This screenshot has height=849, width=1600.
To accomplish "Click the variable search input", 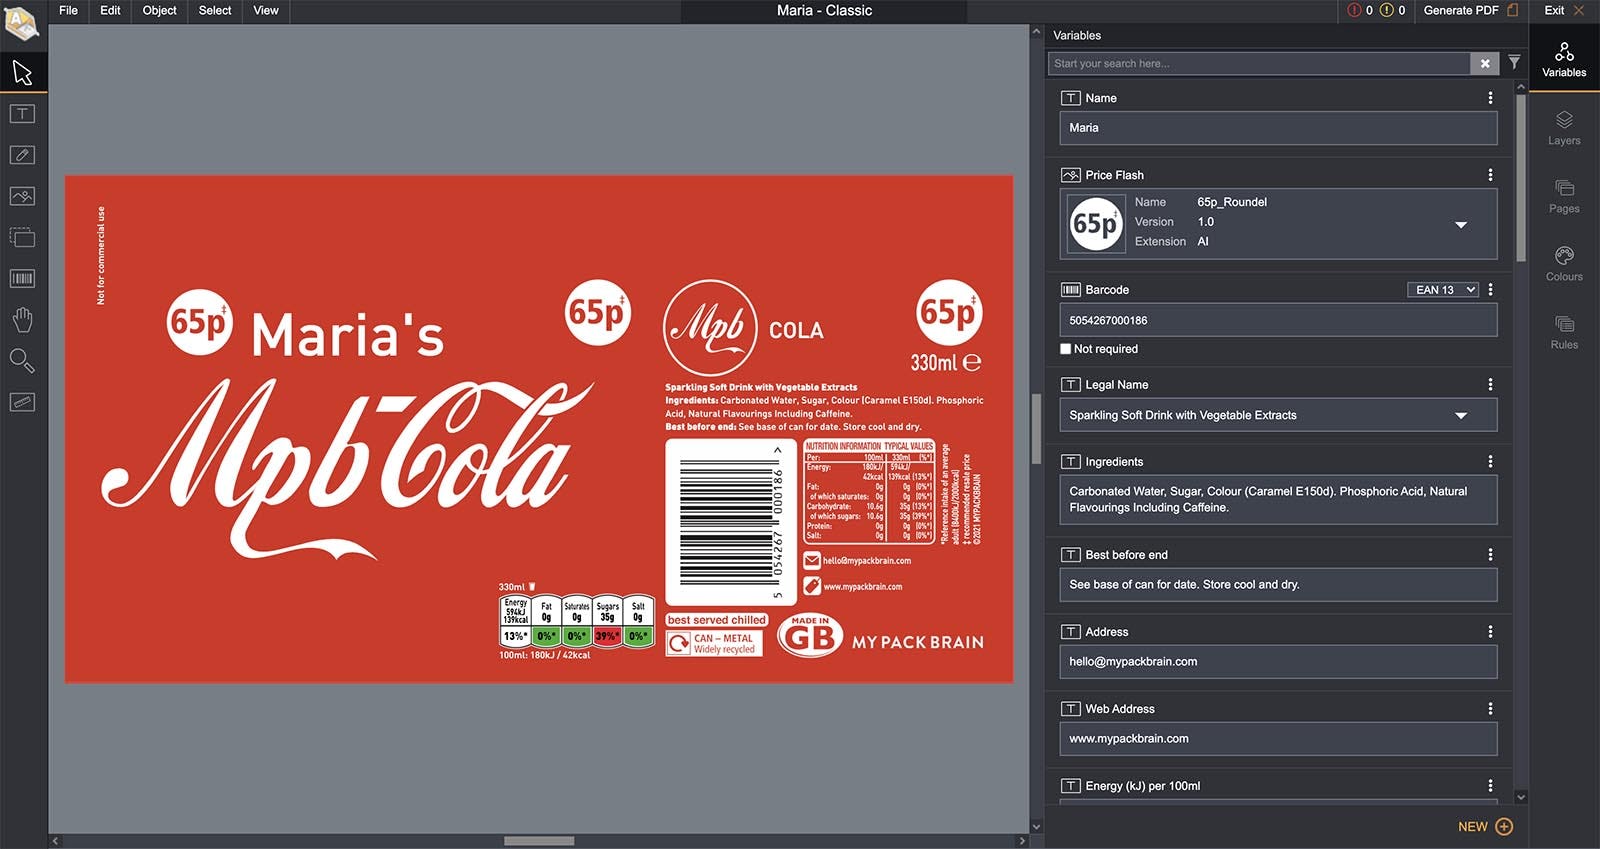I will [1259, 63].
